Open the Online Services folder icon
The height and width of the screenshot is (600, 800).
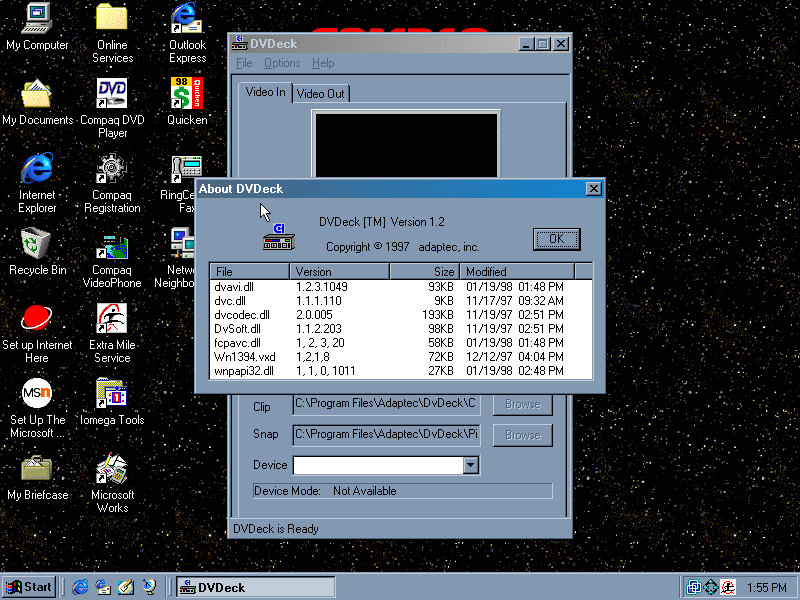pos(112,33)
